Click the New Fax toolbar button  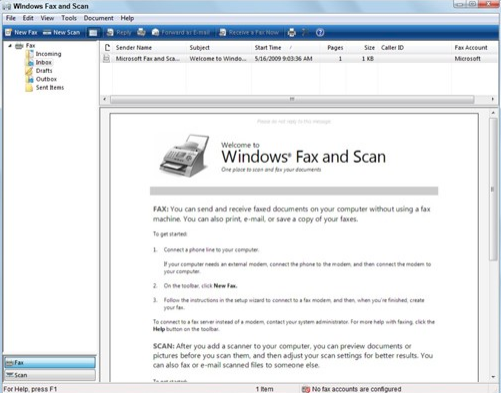click(x=21, y=32)
